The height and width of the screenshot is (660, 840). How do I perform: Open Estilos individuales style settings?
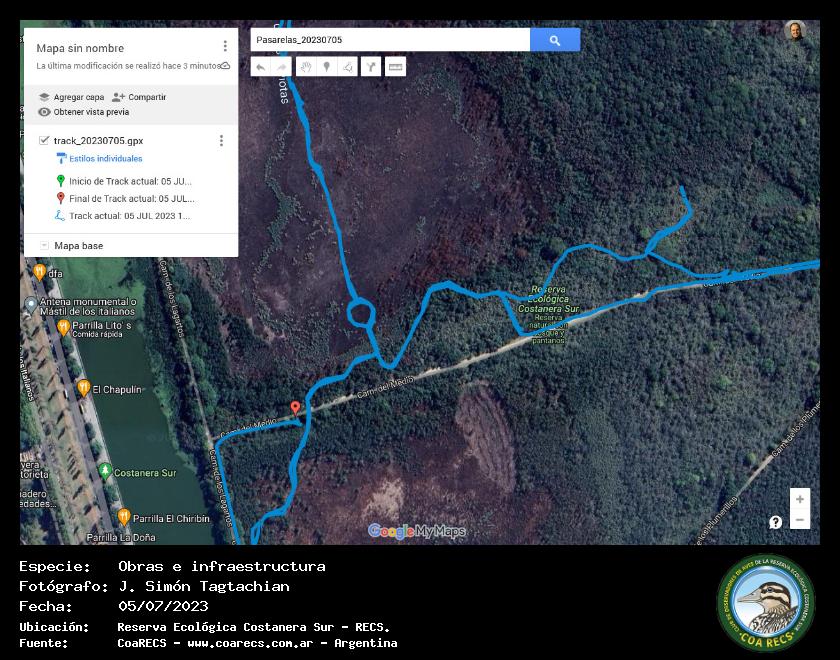[105, 159]
